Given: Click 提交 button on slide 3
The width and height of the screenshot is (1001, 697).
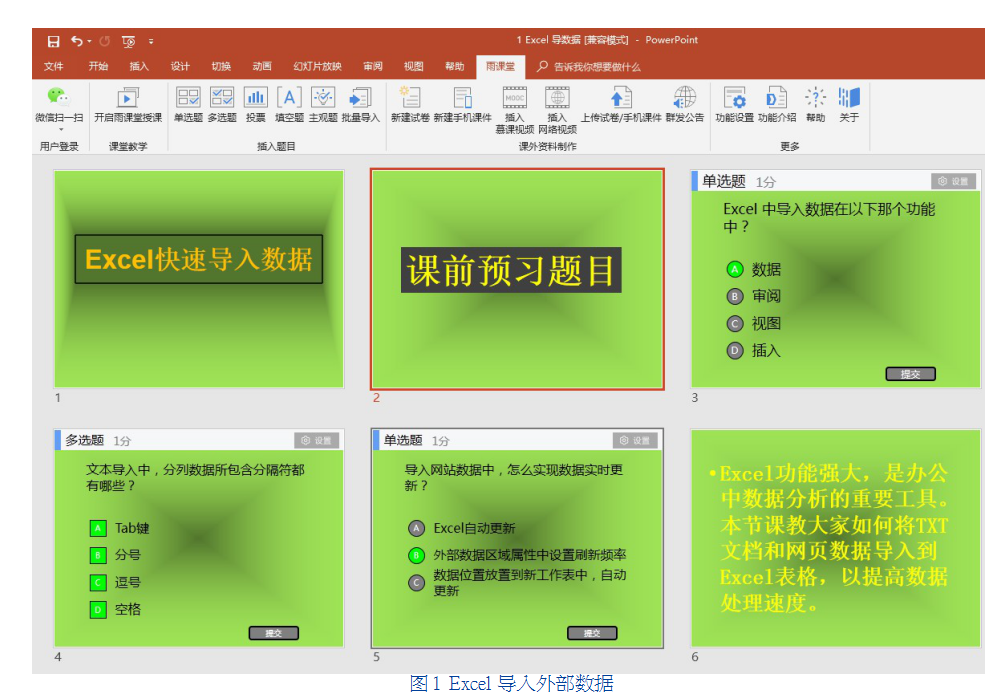Looking at the screenshot, I should (910, 374).
